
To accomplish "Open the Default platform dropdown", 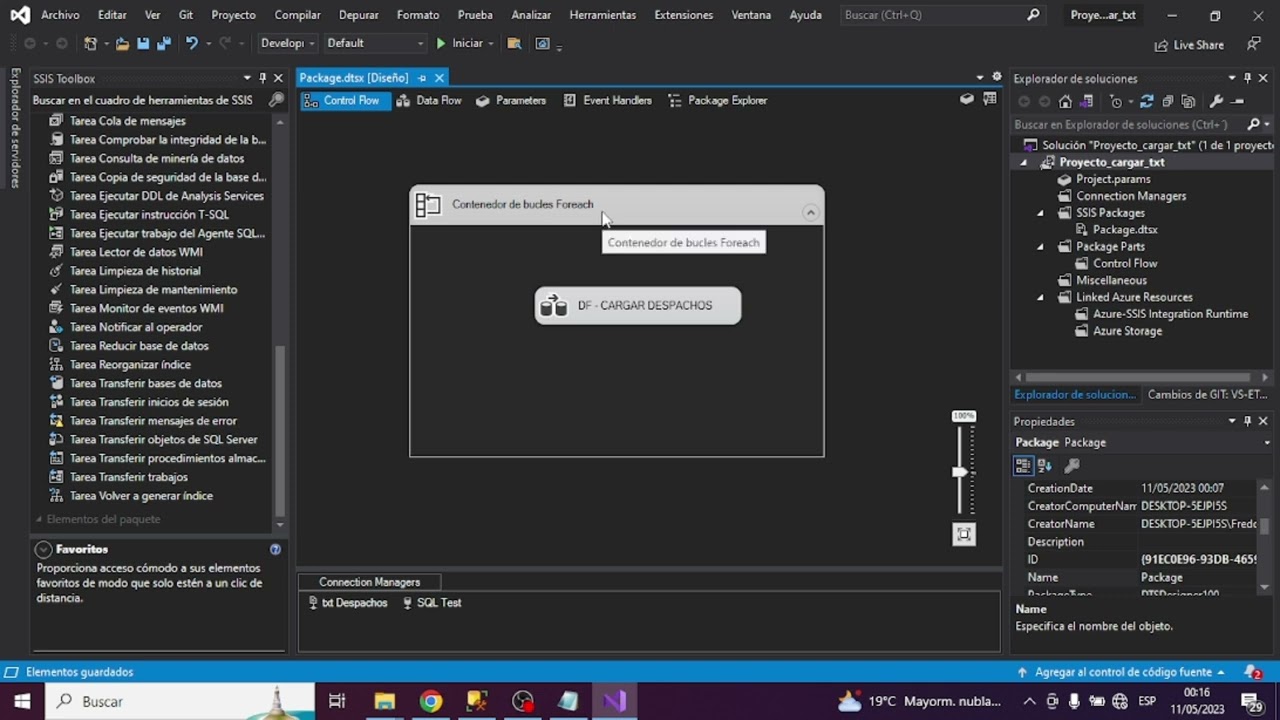I will click(374, 43).
